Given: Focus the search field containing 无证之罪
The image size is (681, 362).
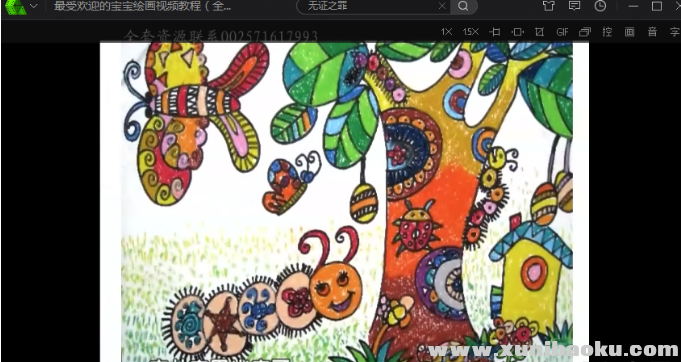Looking at the screenshot, I should [369, 6].
